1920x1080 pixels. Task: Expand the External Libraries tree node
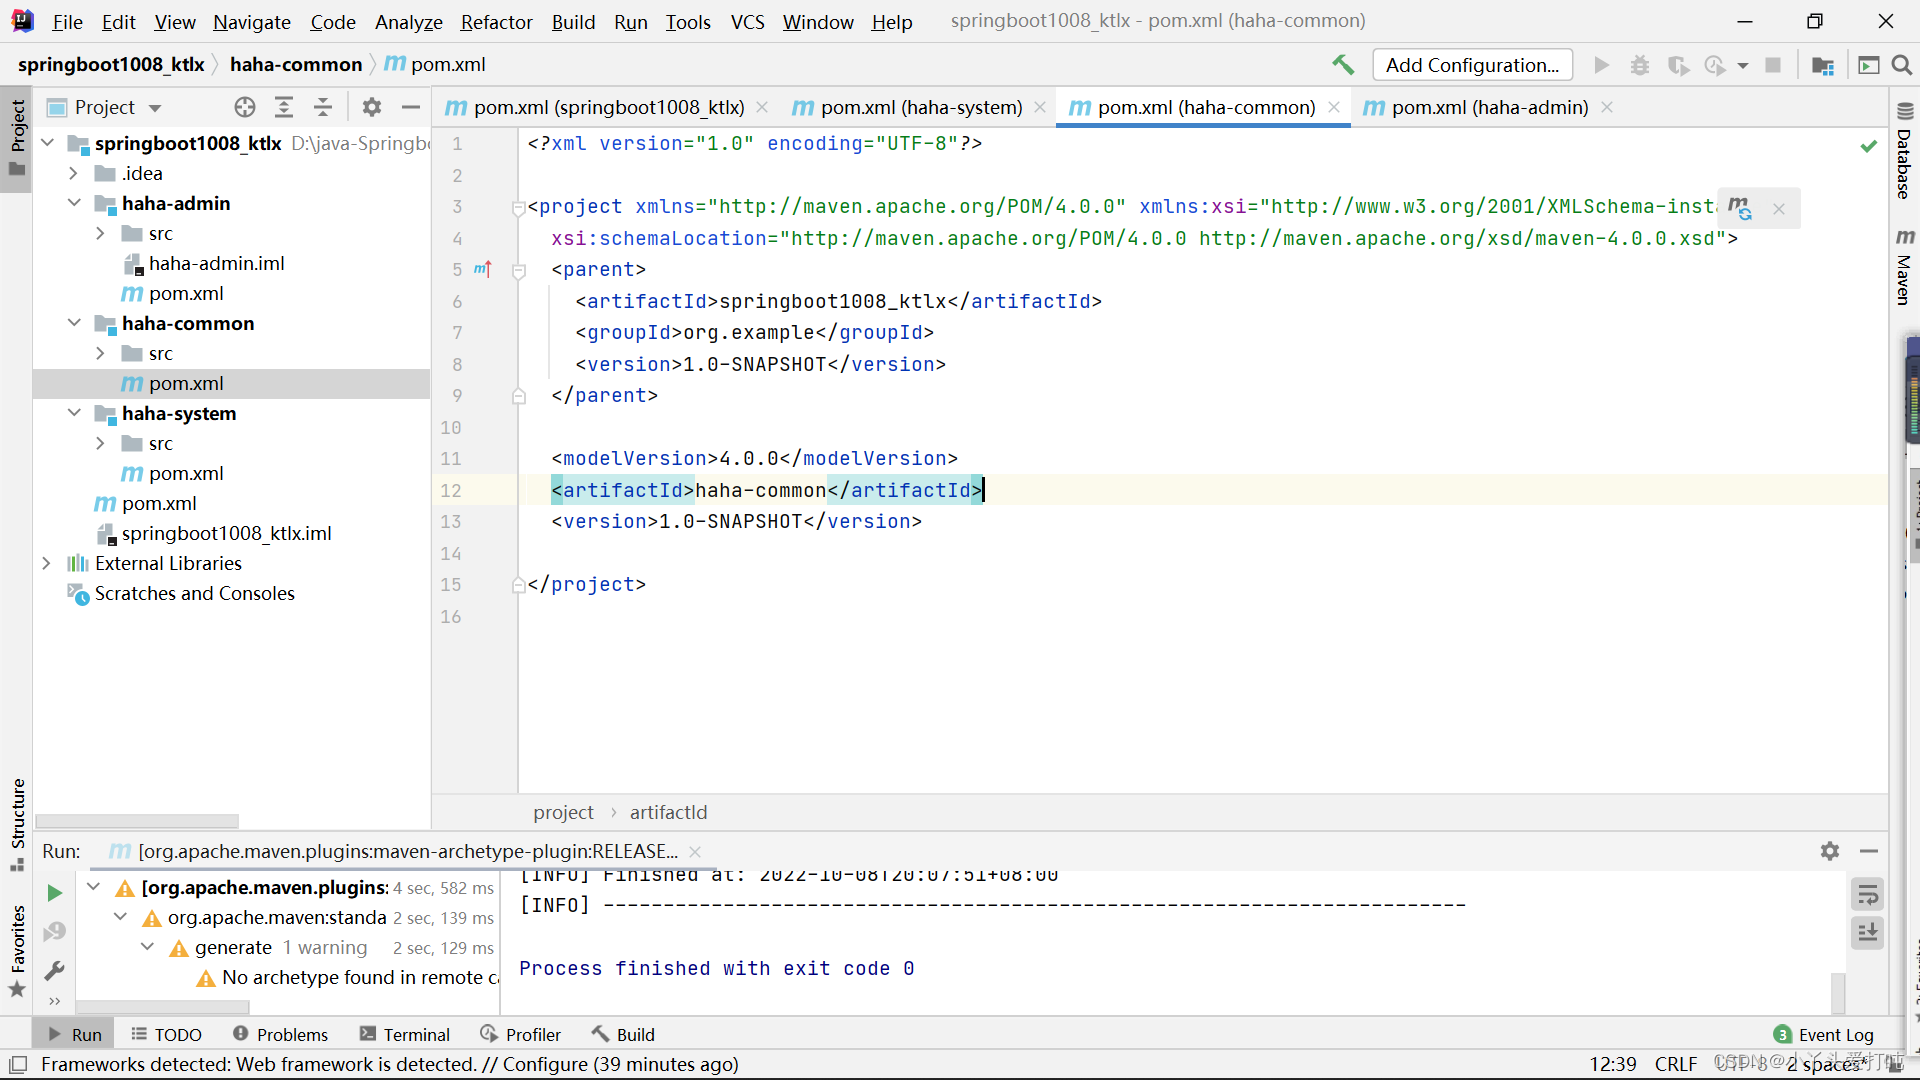coord(45,562)
